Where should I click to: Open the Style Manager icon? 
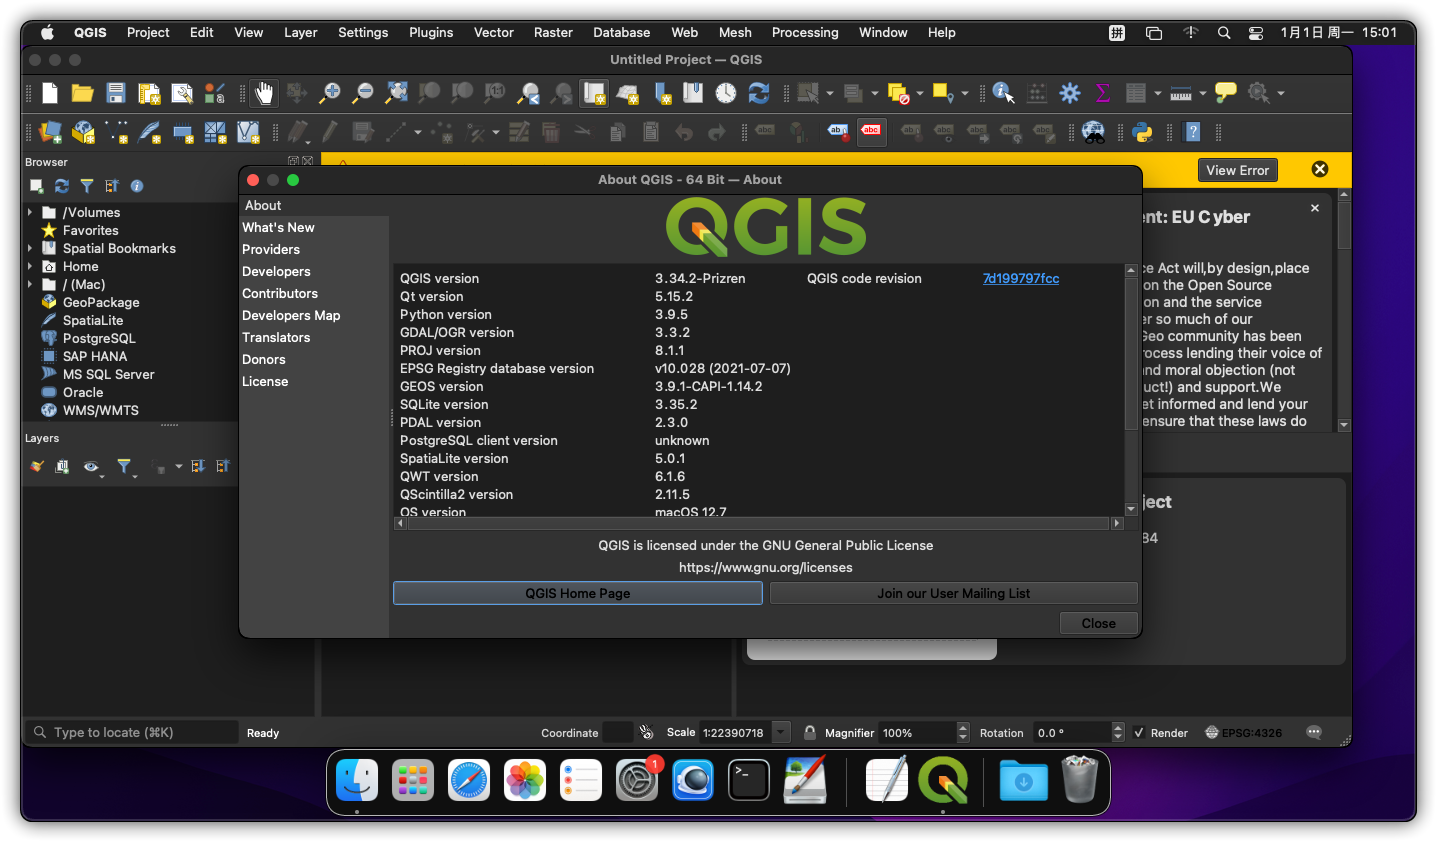click(x=214, y=94)
